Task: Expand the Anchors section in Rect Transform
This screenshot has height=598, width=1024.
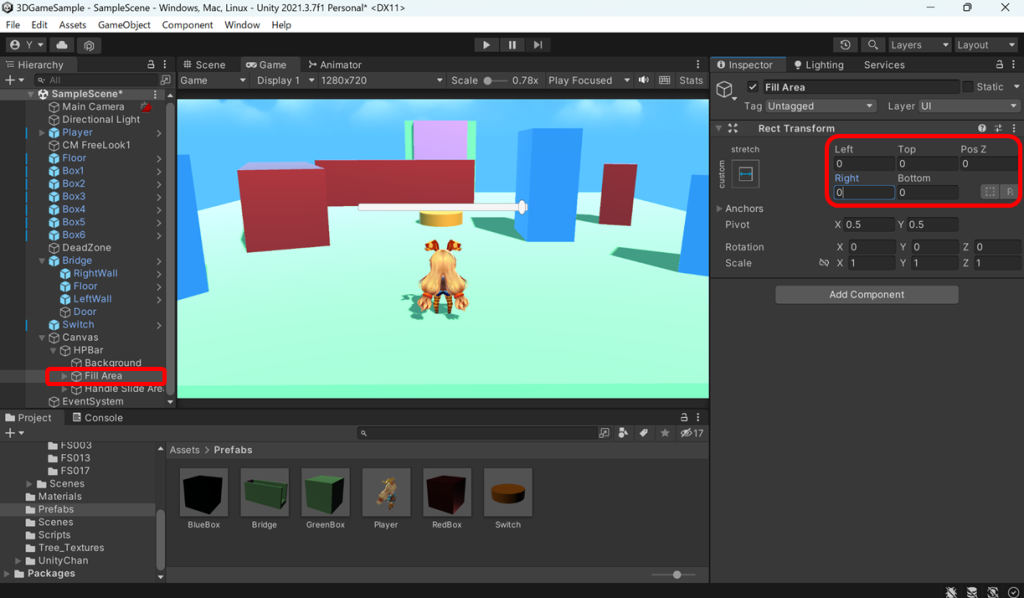Action: pyautogui.click(x=719, y=206)
